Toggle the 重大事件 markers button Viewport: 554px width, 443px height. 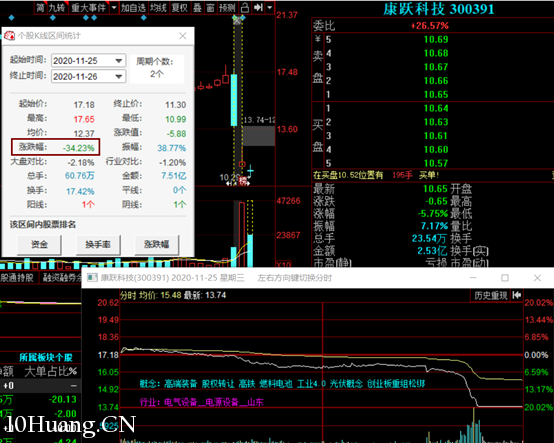88,7
